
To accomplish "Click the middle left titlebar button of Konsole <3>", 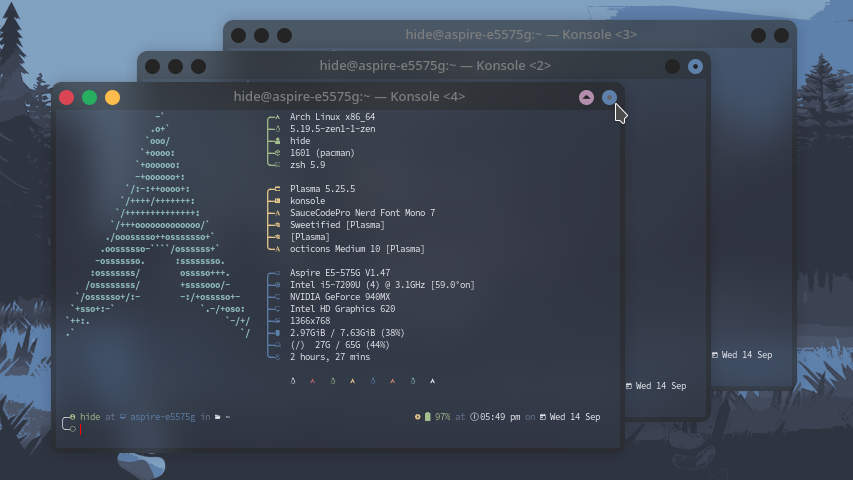I will pos(261,35).
